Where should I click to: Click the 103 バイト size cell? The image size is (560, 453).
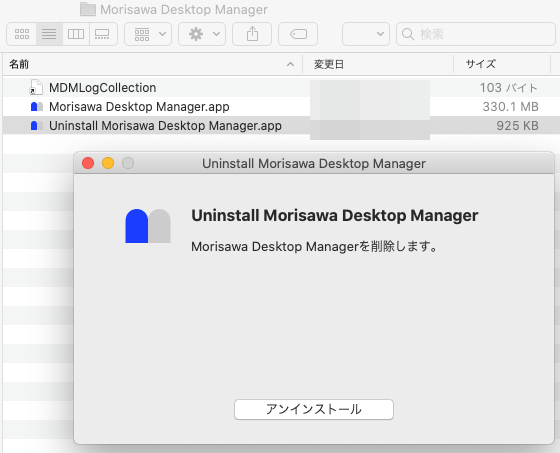[x=509, y=88]
